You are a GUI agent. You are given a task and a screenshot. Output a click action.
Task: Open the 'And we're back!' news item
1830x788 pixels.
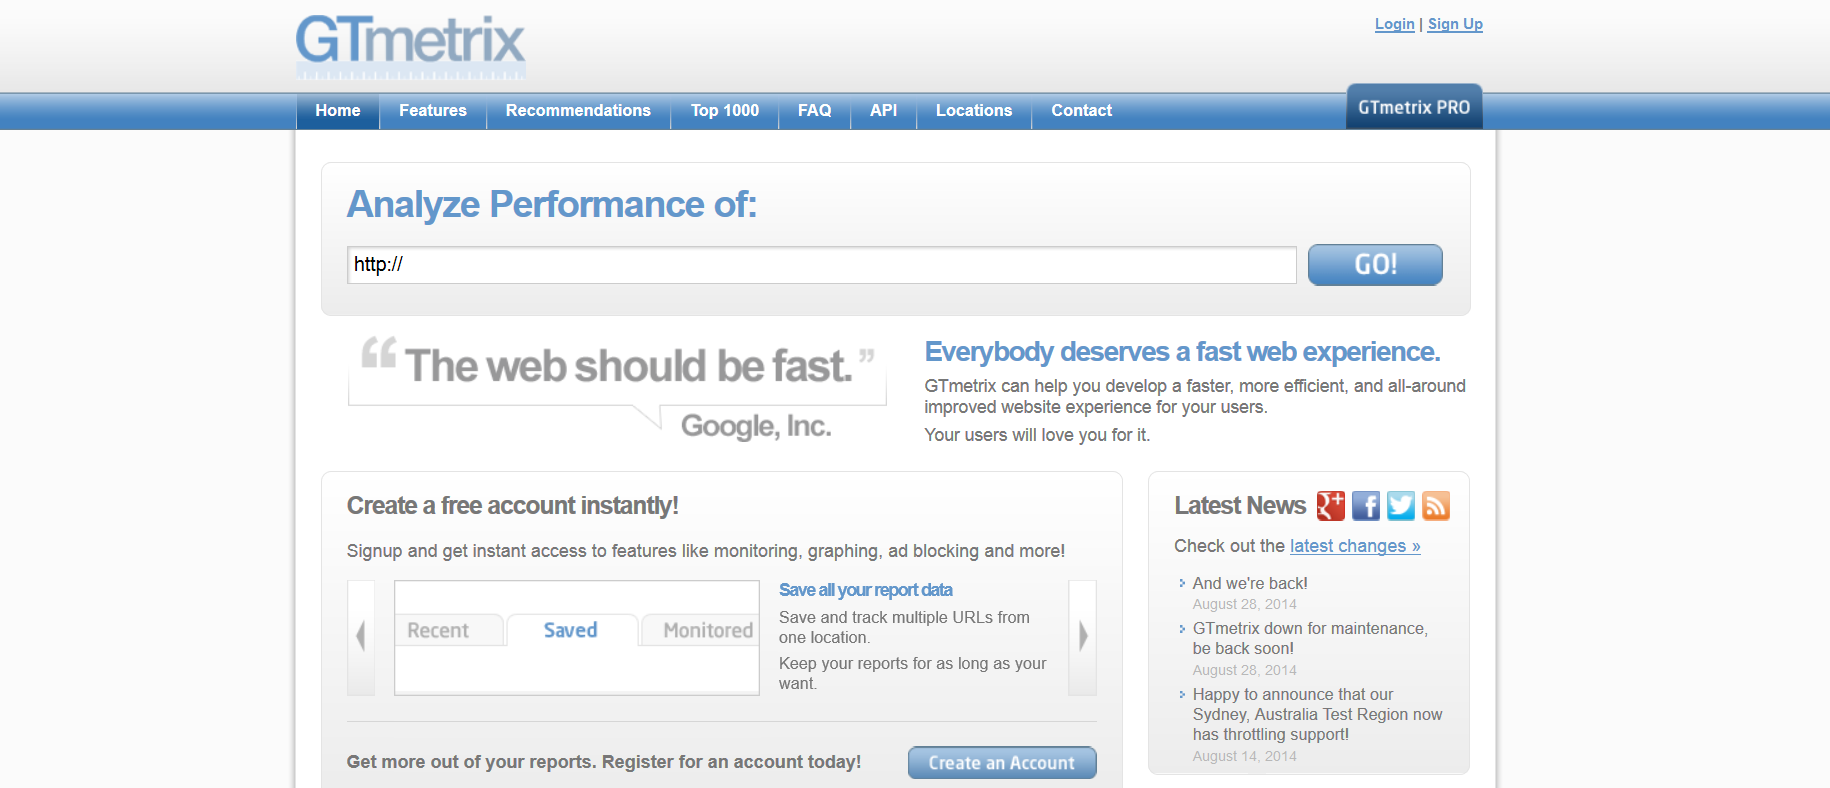(x=1250, y=583)
